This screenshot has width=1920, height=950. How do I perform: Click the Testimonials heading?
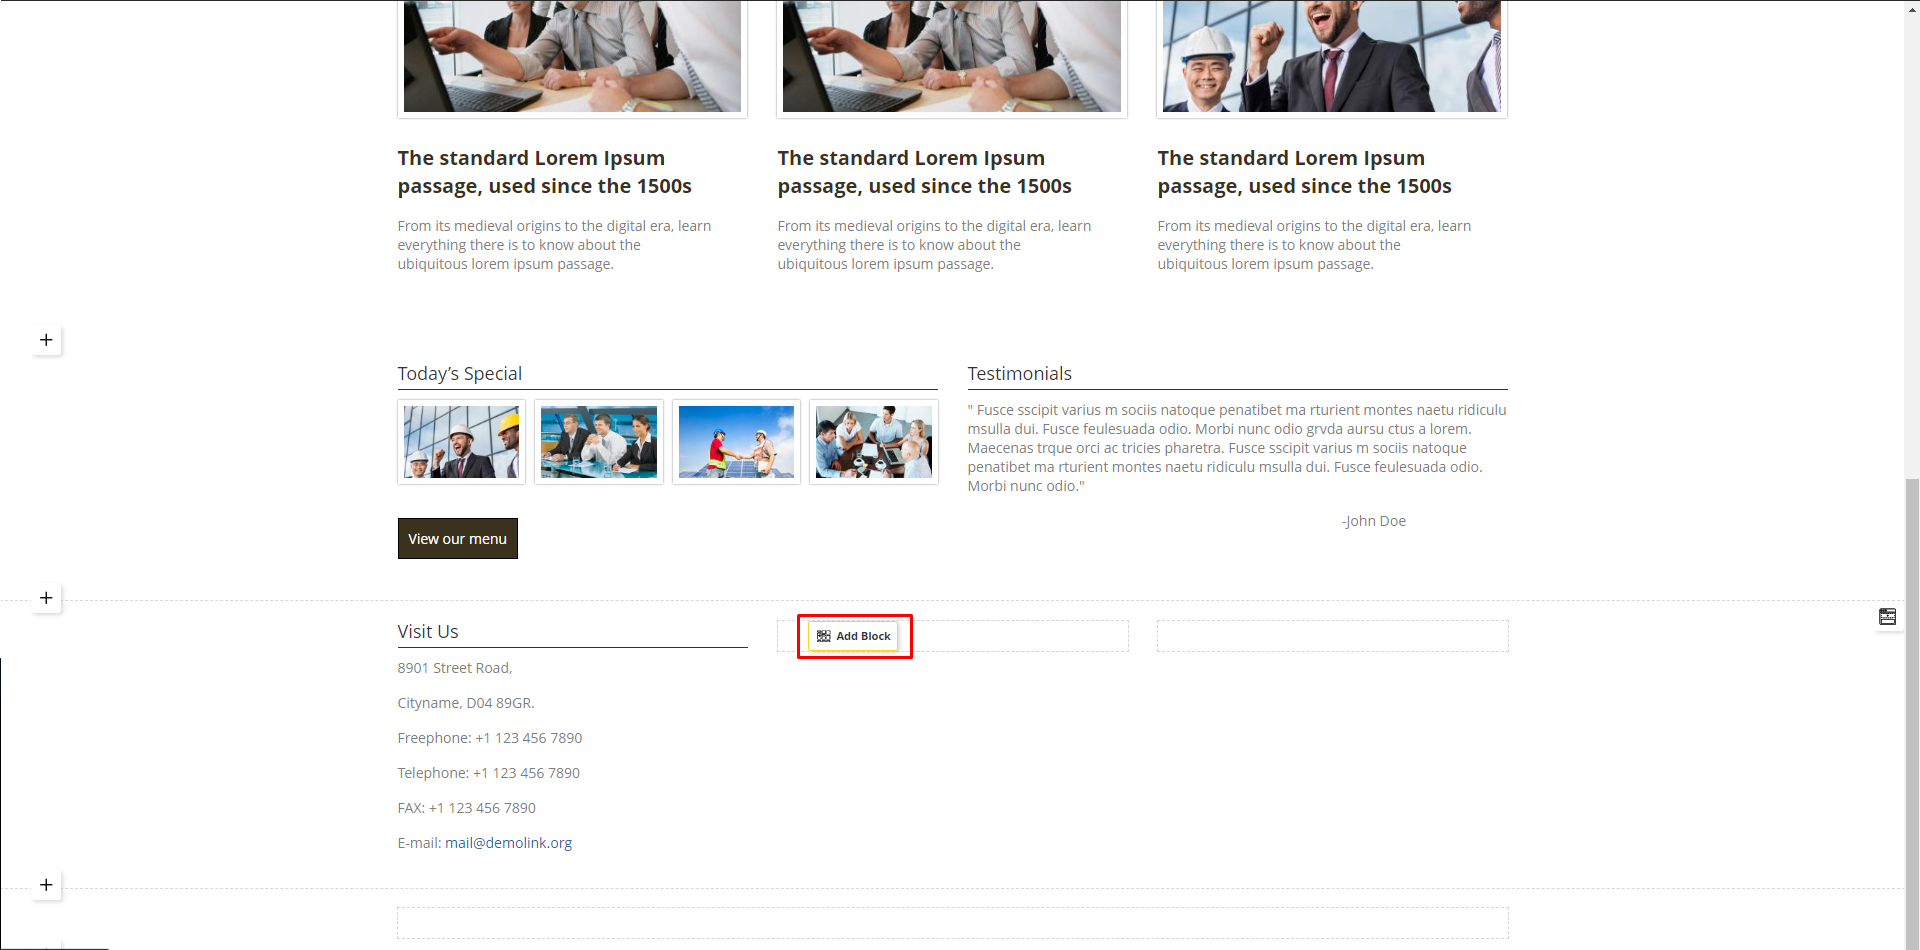click(1019, 374)
